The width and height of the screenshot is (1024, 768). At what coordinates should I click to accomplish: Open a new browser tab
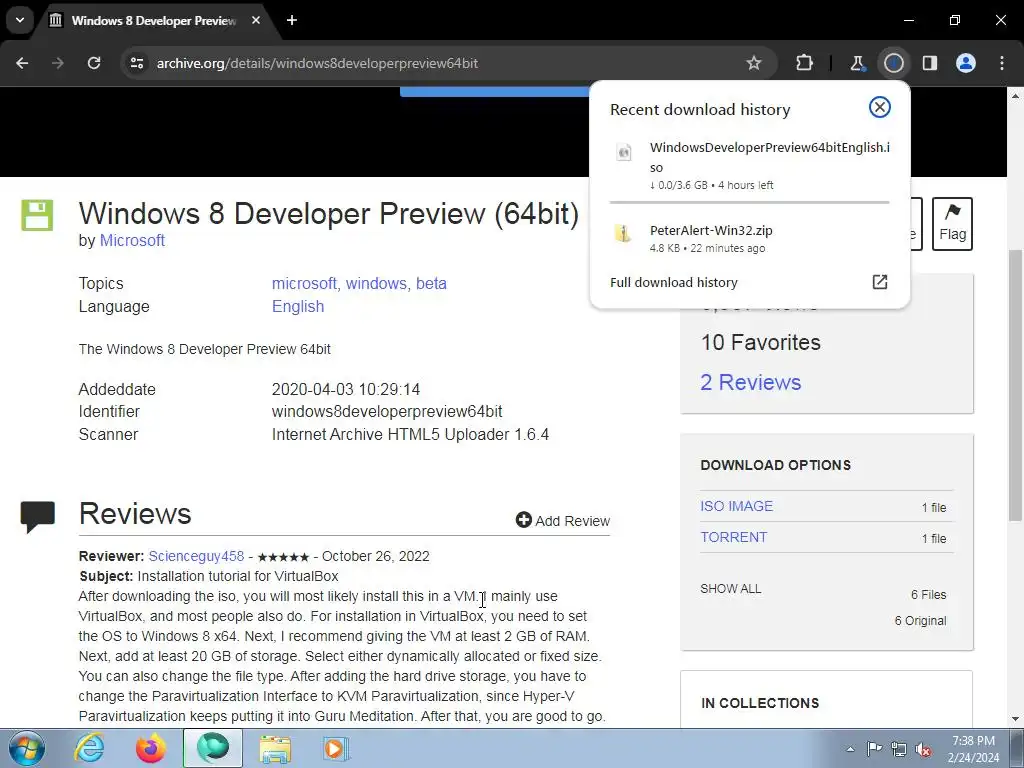click(292, 20)
